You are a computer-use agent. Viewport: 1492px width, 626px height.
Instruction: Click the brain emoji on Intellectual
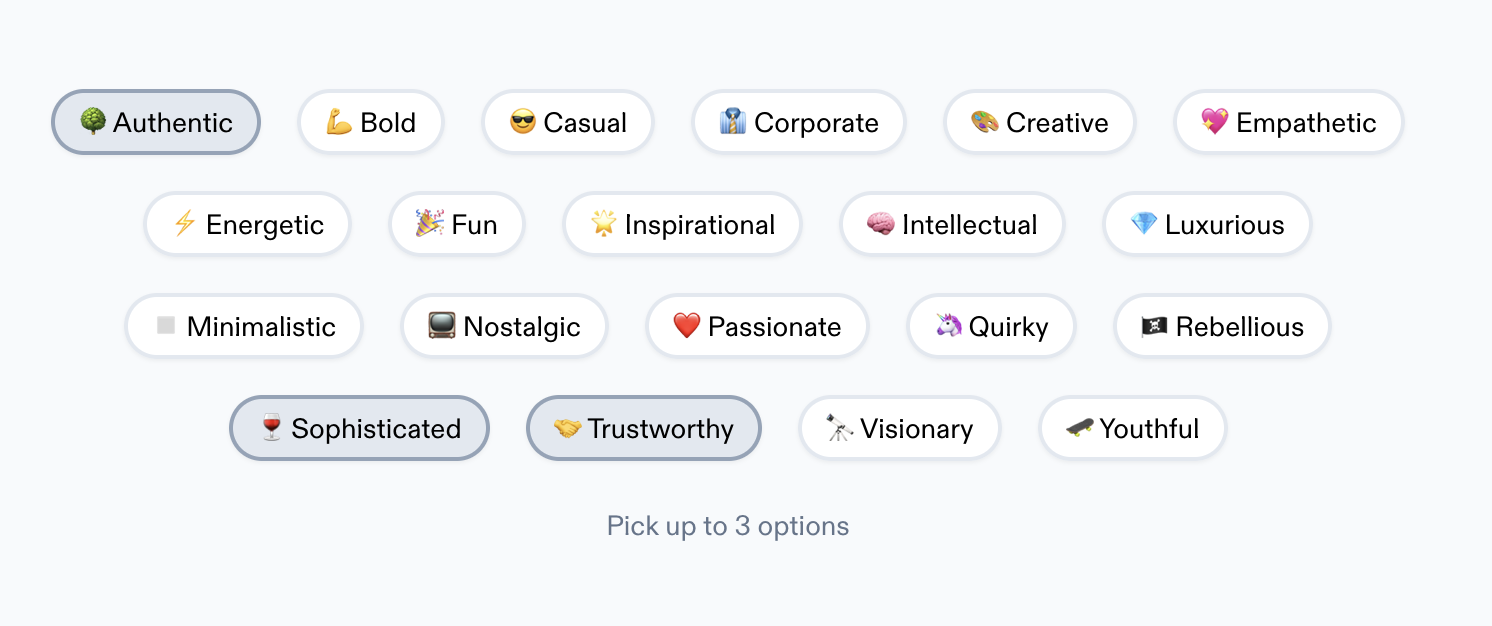click(881, 224)
